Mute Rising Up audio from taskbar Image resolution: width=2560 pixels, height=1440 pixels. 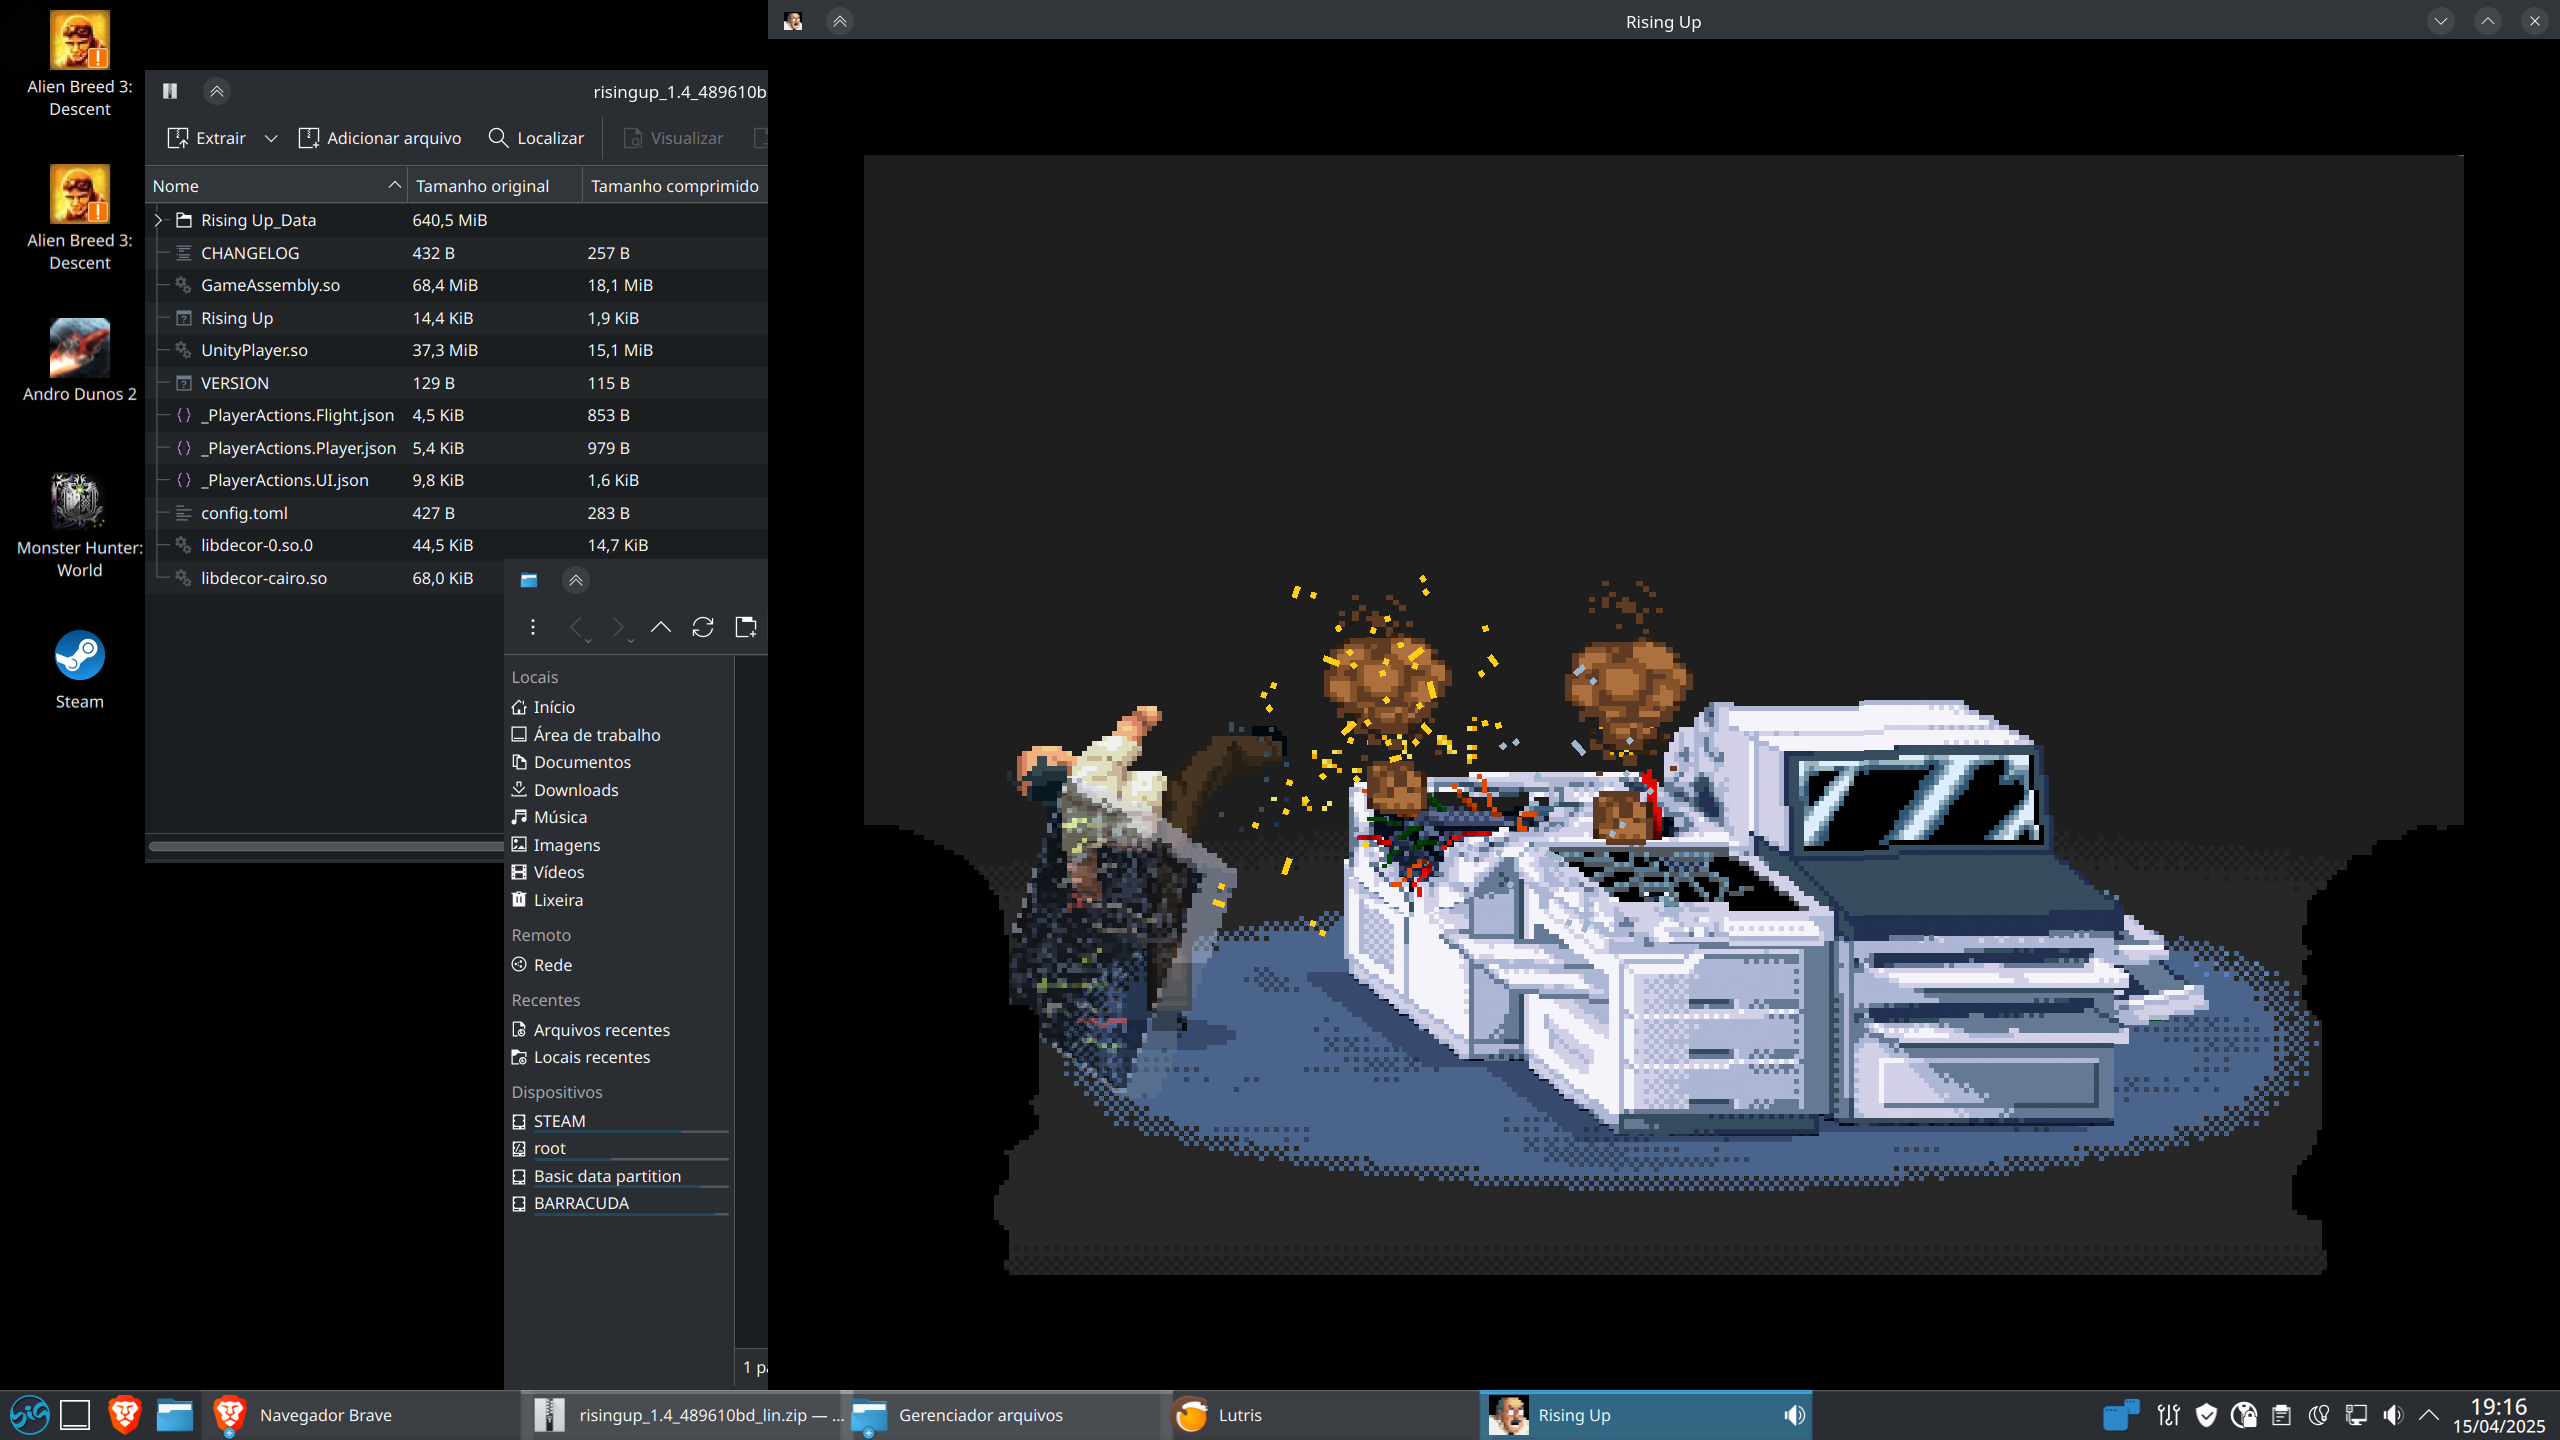point(1795,1415)
